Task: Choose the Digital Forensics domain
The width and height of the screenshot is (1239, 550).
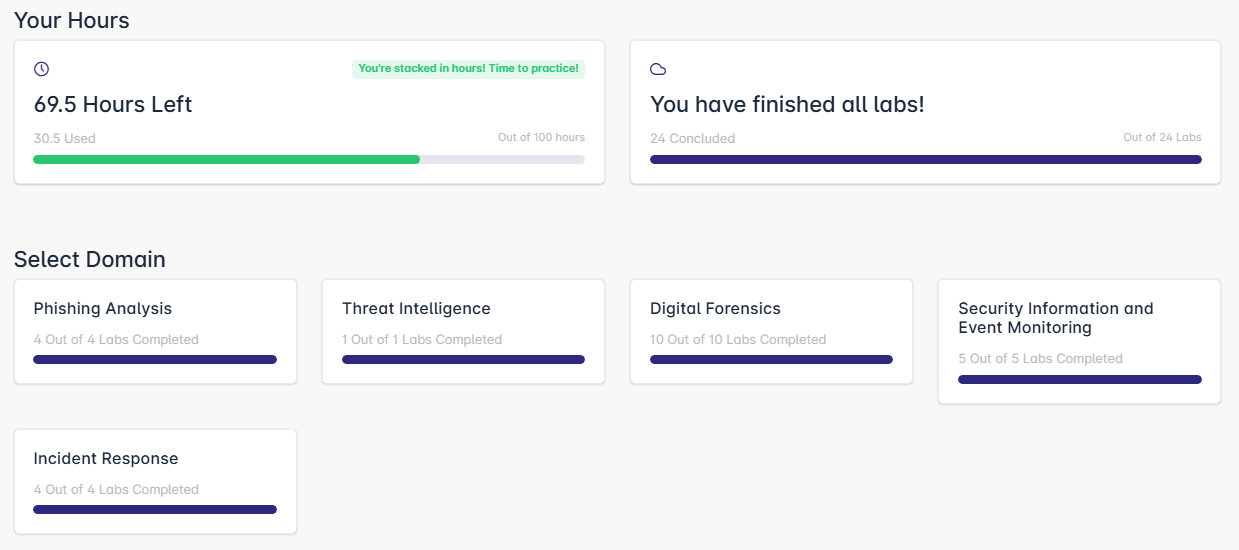Action: point(715,309)
